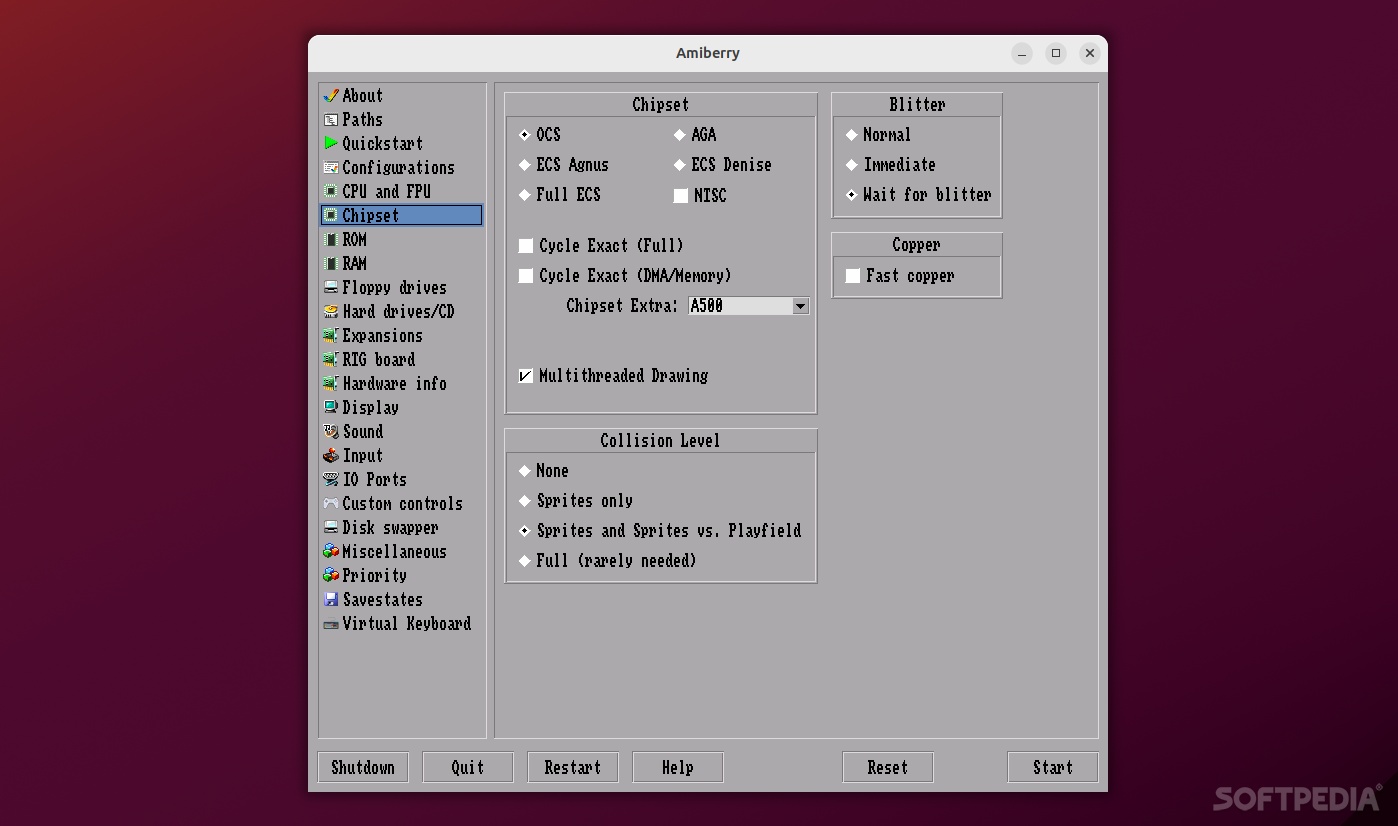Click the Chipset chip icon

tap(331, 216)
